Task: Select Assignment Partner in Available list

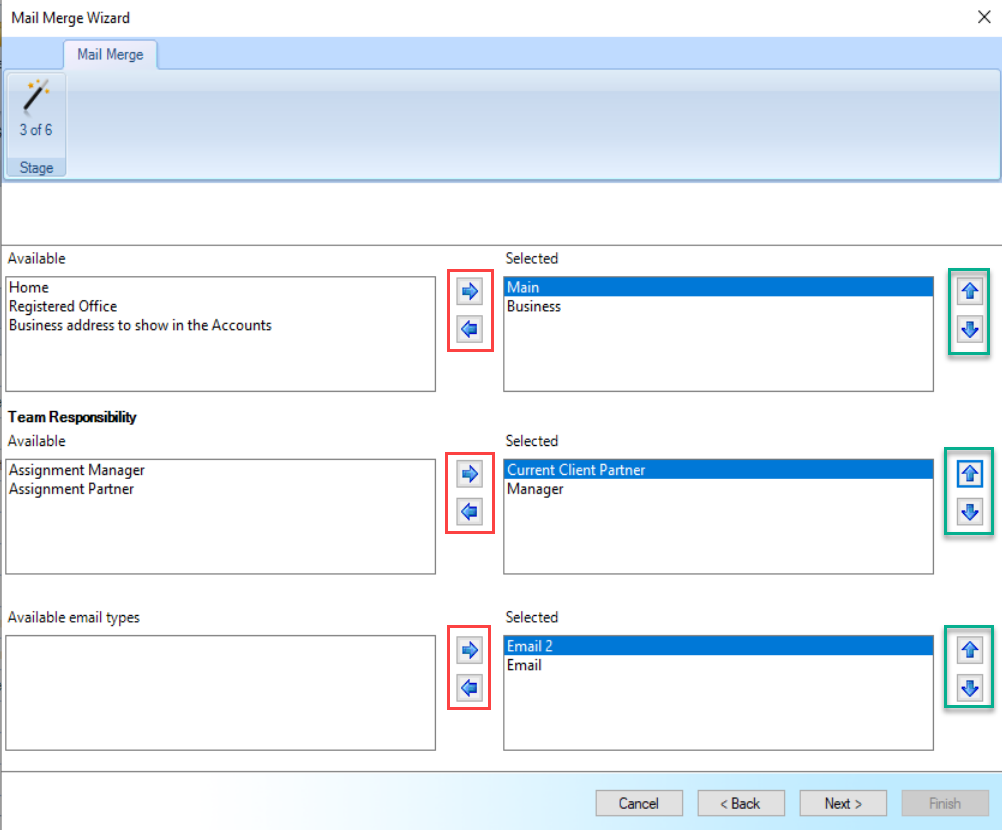Action: (x=220, y=489)
